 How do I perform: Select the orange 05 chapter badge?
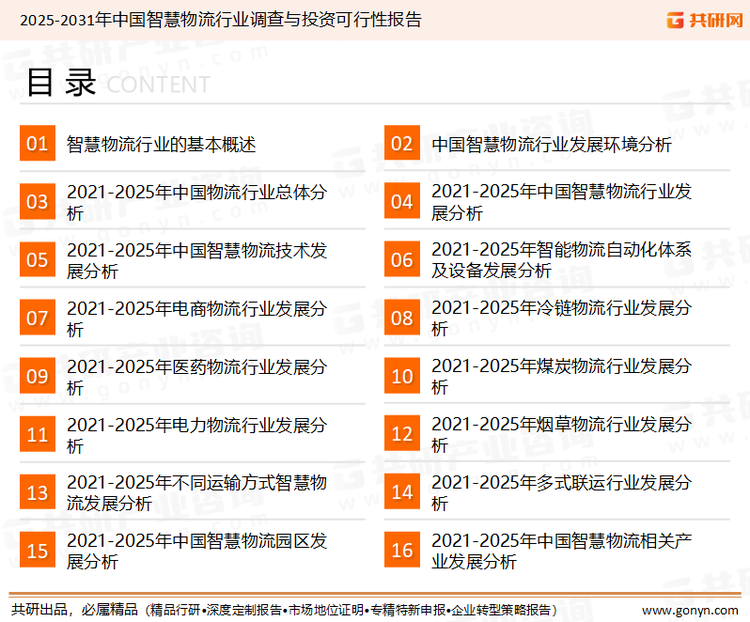[x=37, y=259]
